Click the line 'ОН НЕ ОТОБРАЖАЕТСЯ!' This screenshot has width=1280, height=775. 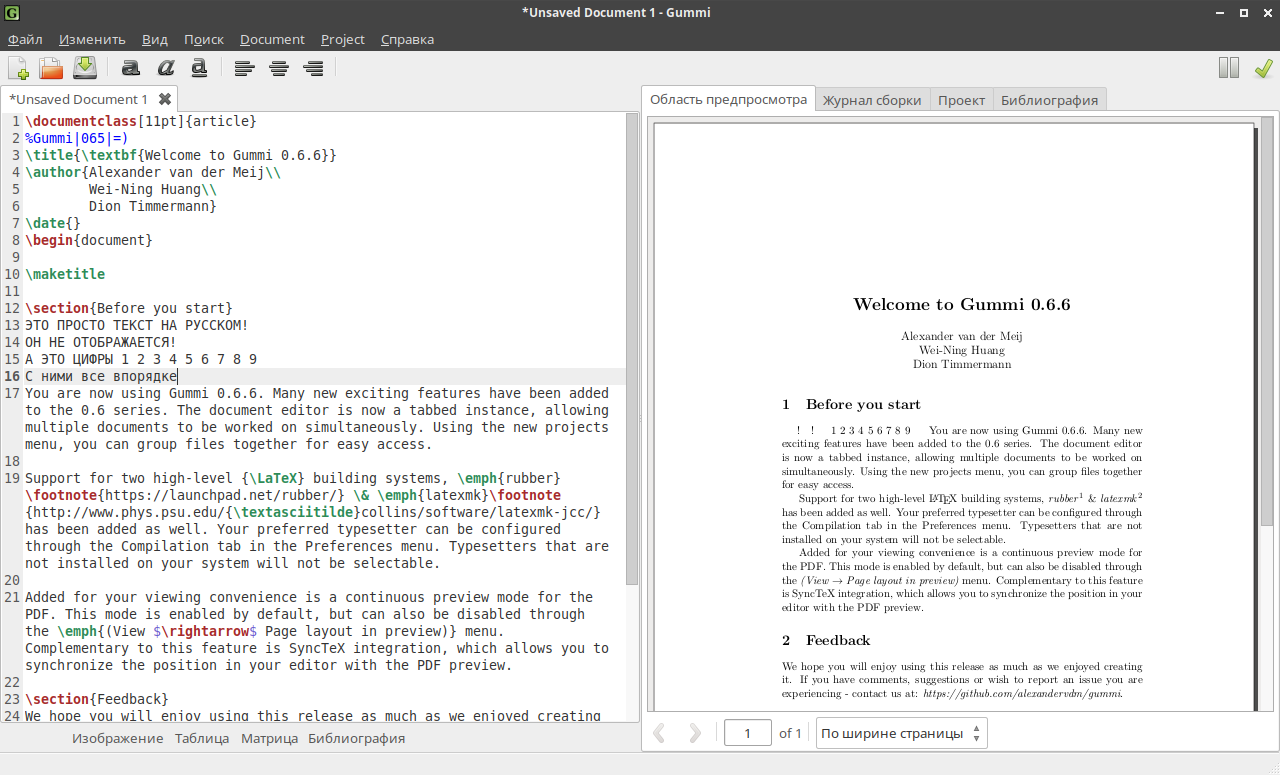(x=100, y=342)
